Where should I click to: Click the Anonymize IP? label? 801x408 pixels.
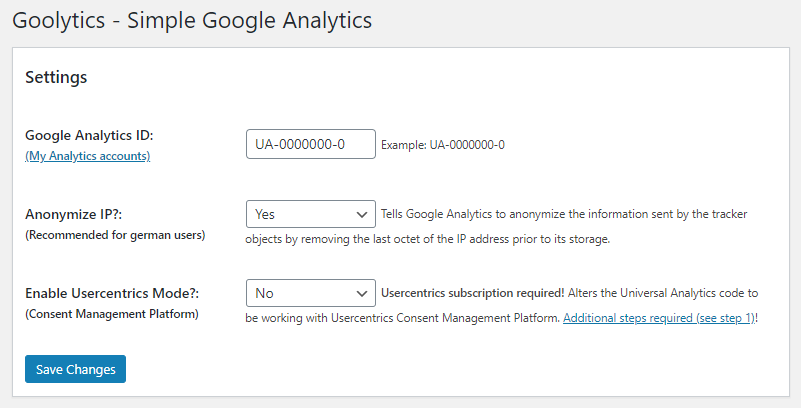point(74,214)
